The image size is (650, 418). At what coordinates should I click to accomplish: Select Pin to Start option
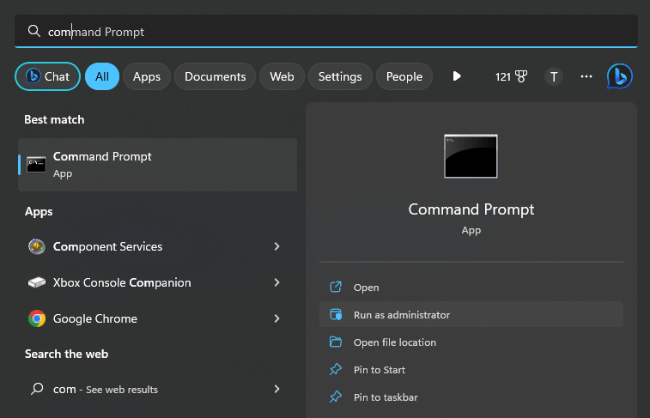[x=380, y=370]
